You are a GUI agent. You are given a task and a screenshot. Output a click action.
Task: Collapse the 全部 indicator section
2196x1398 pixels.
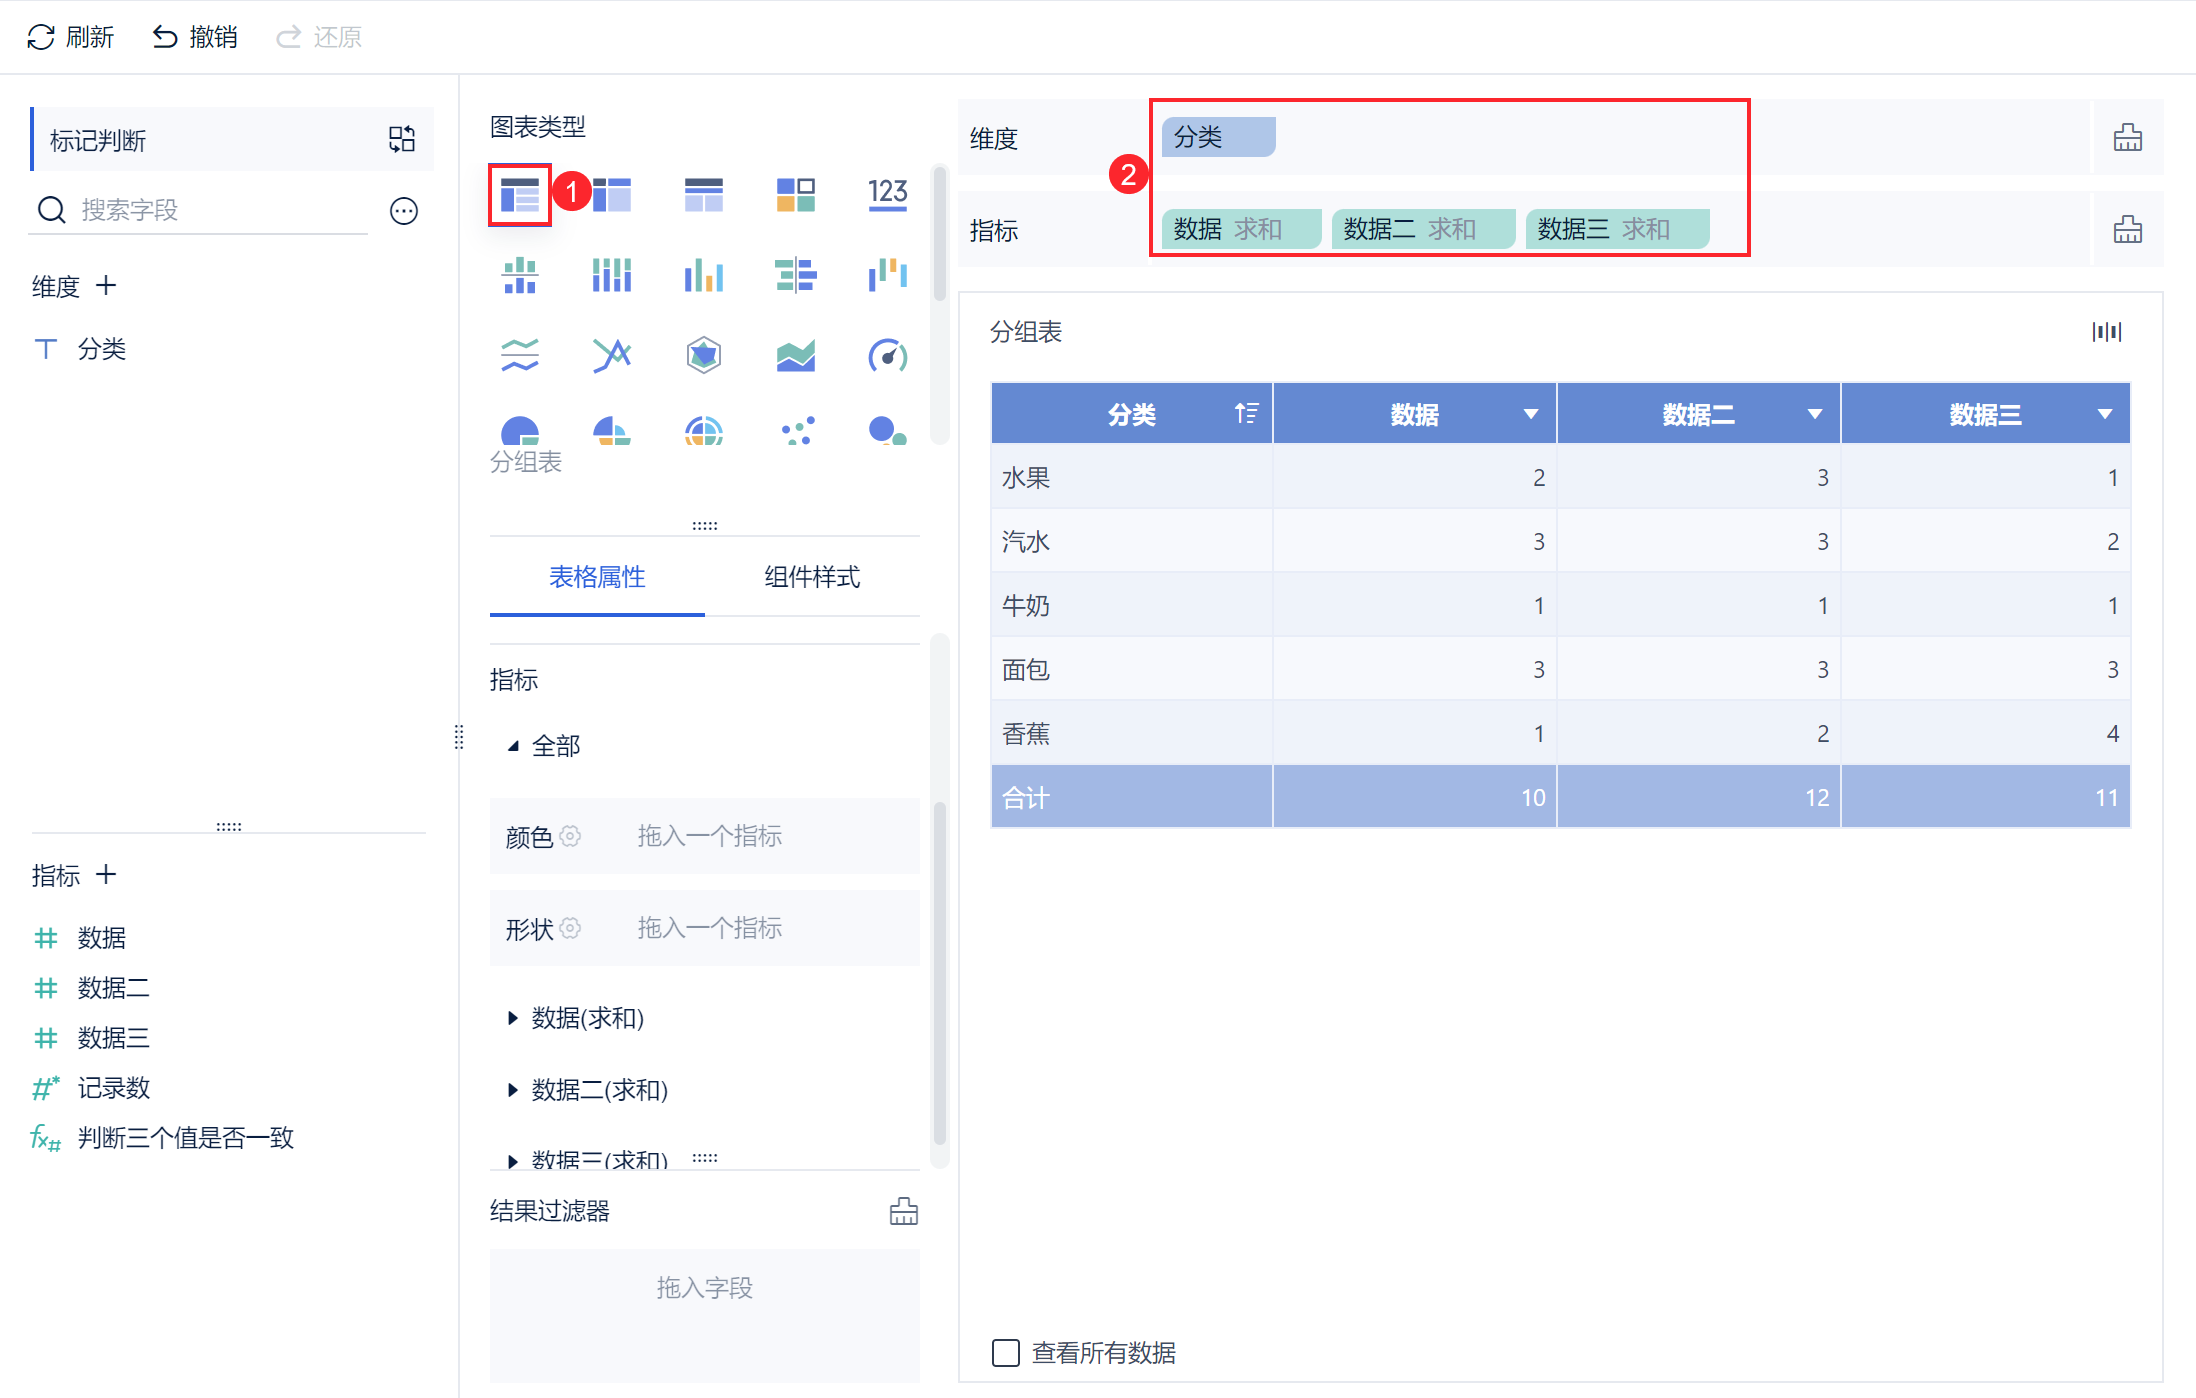click(513, 746)
